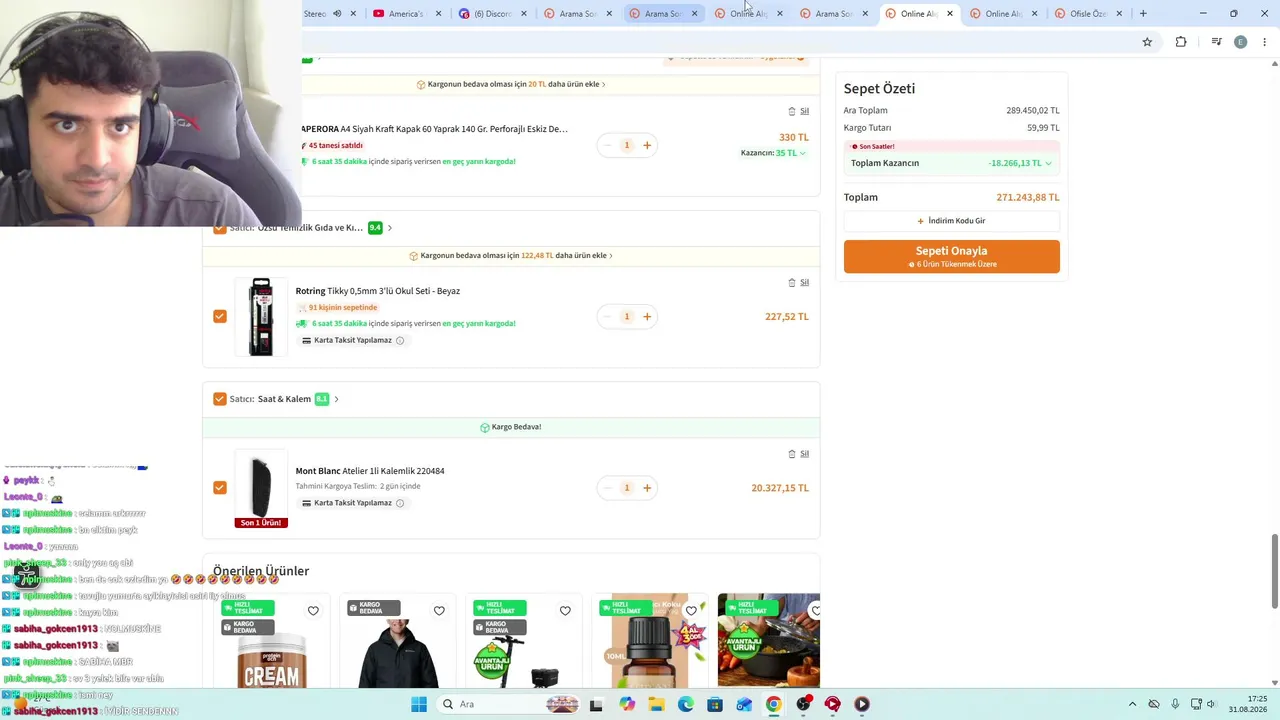The height and width of the screenshot is (720, 1280).
Task: Open a new browser tab
Action: (1143, 14)
